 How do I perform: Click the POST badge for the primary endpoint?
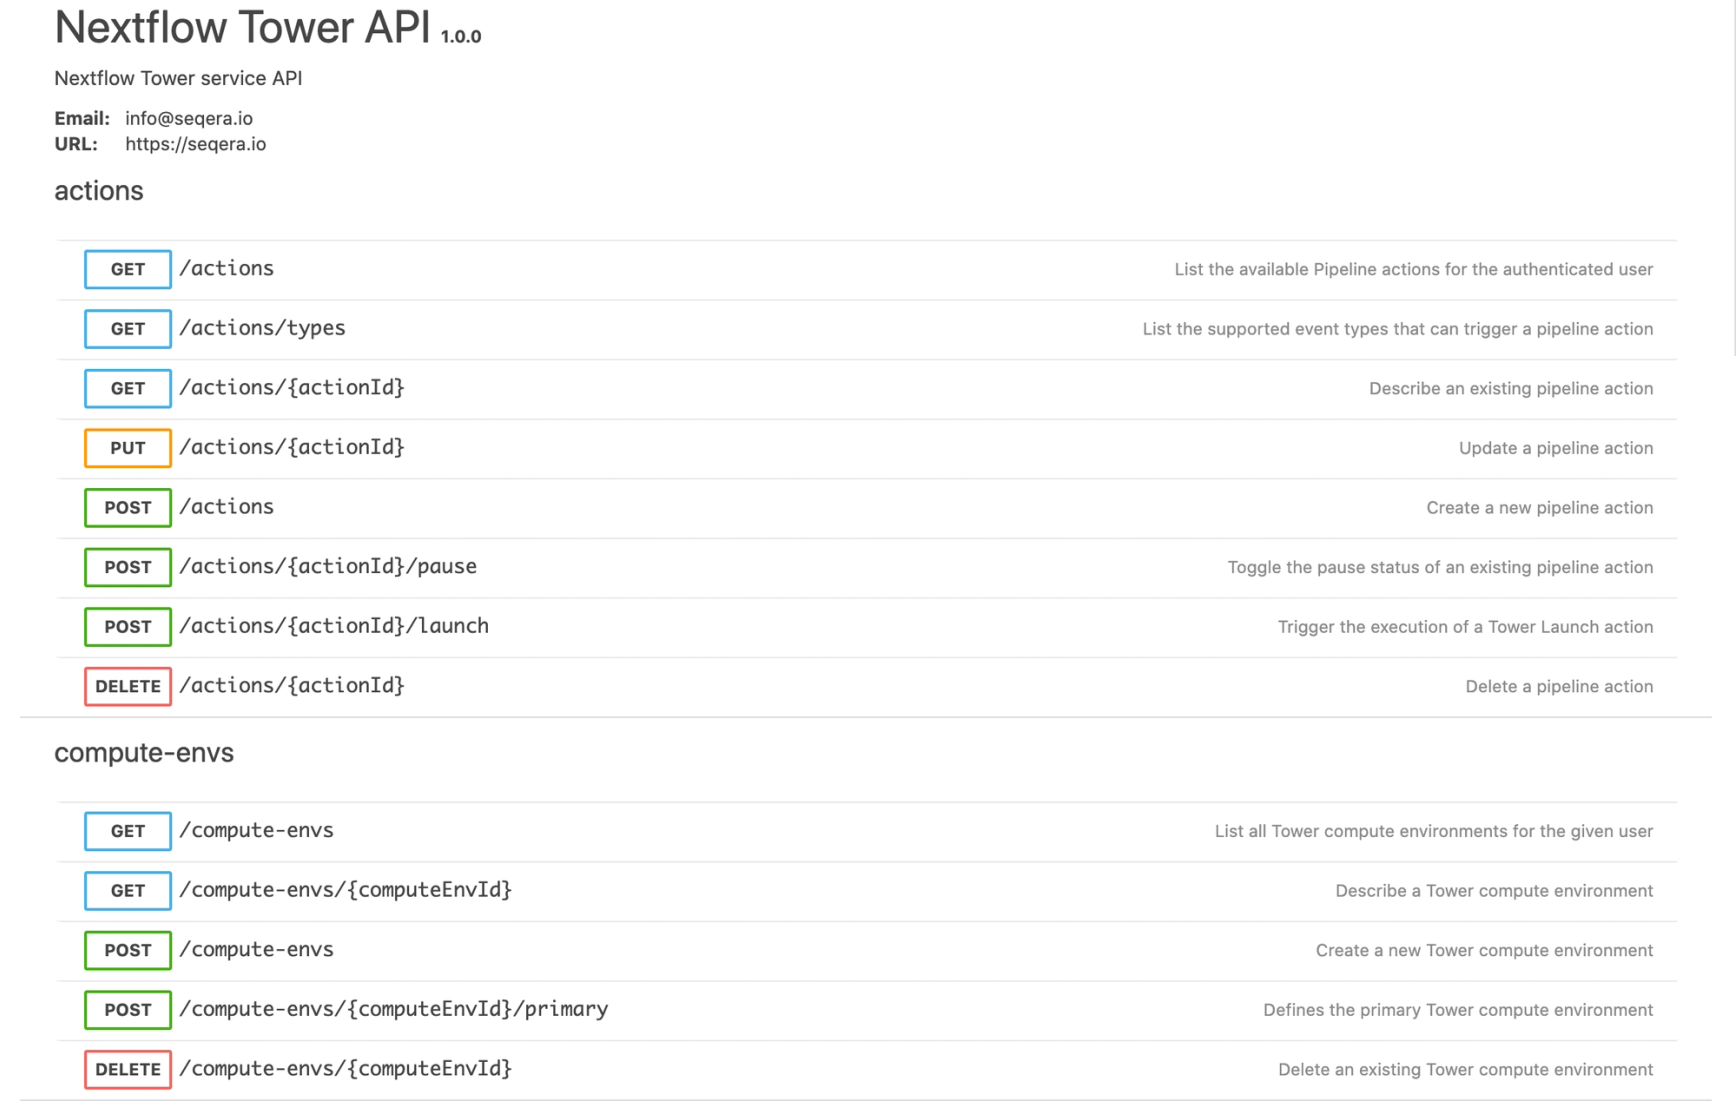[128, 1010]
